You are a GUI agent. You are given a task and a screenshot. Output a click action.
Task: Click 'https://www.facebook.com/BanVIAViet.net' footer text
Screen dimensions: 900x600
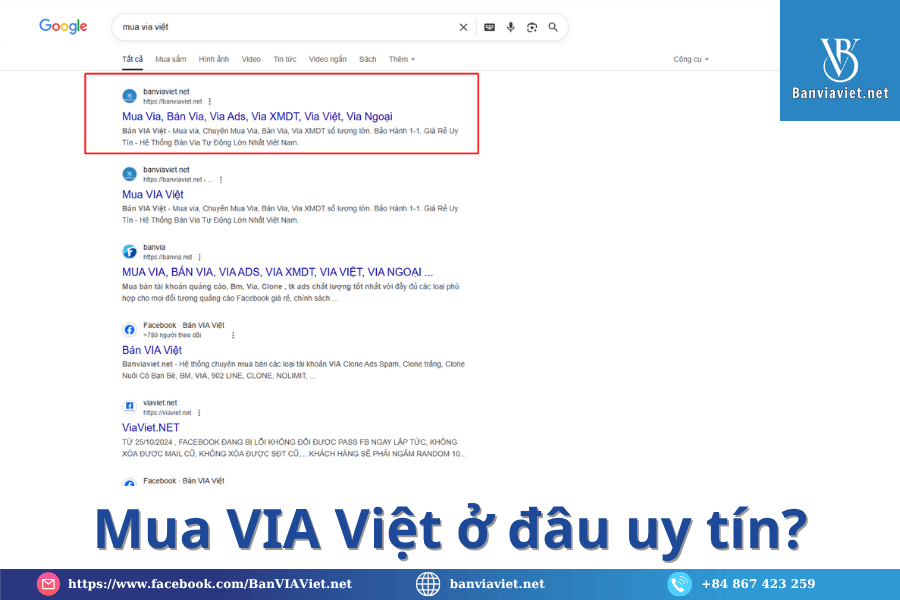pos(210,584)
